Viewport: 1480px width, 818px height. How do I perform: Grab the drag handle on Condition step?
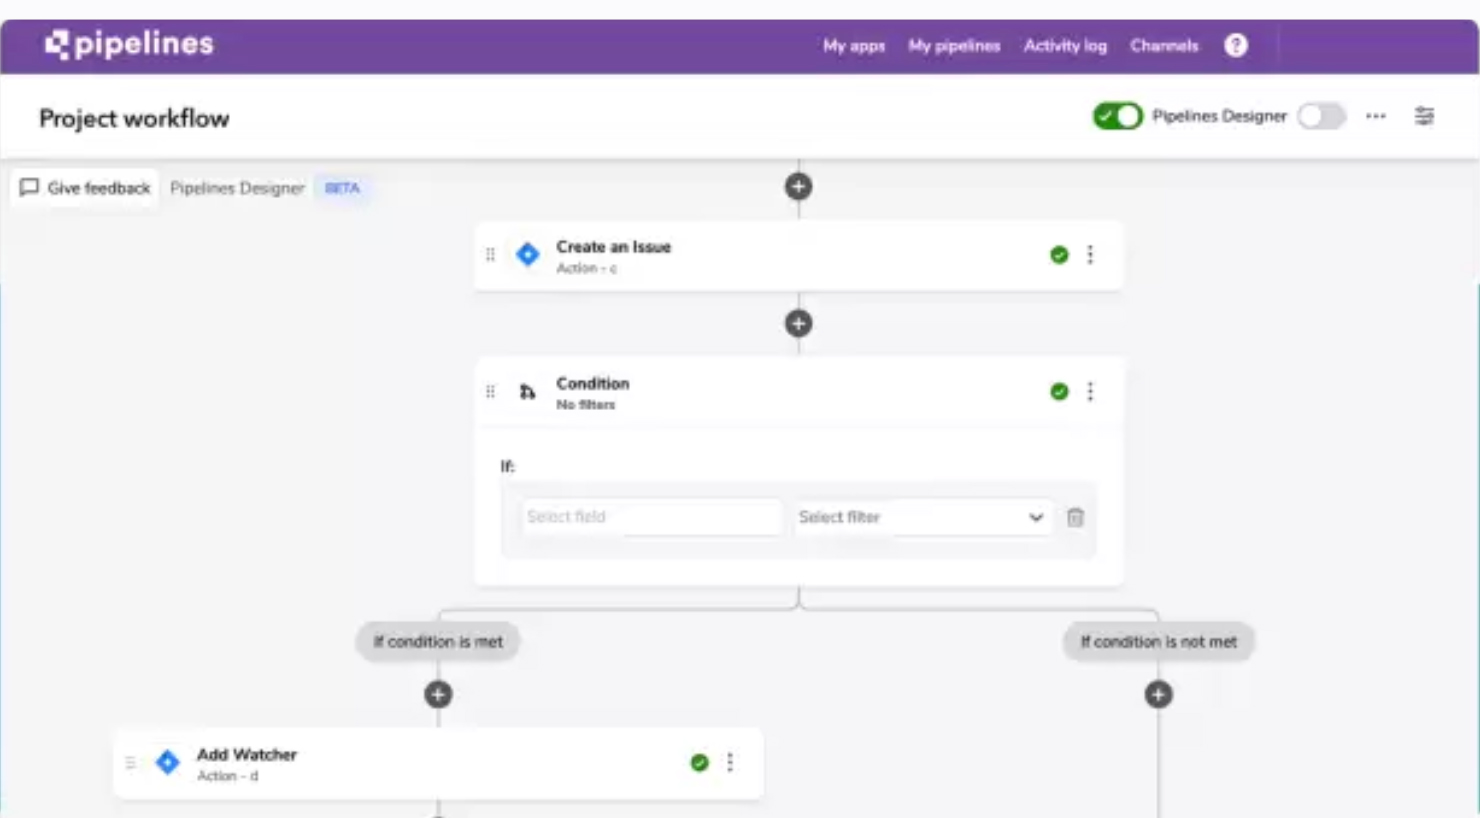(x=490, y=391)
